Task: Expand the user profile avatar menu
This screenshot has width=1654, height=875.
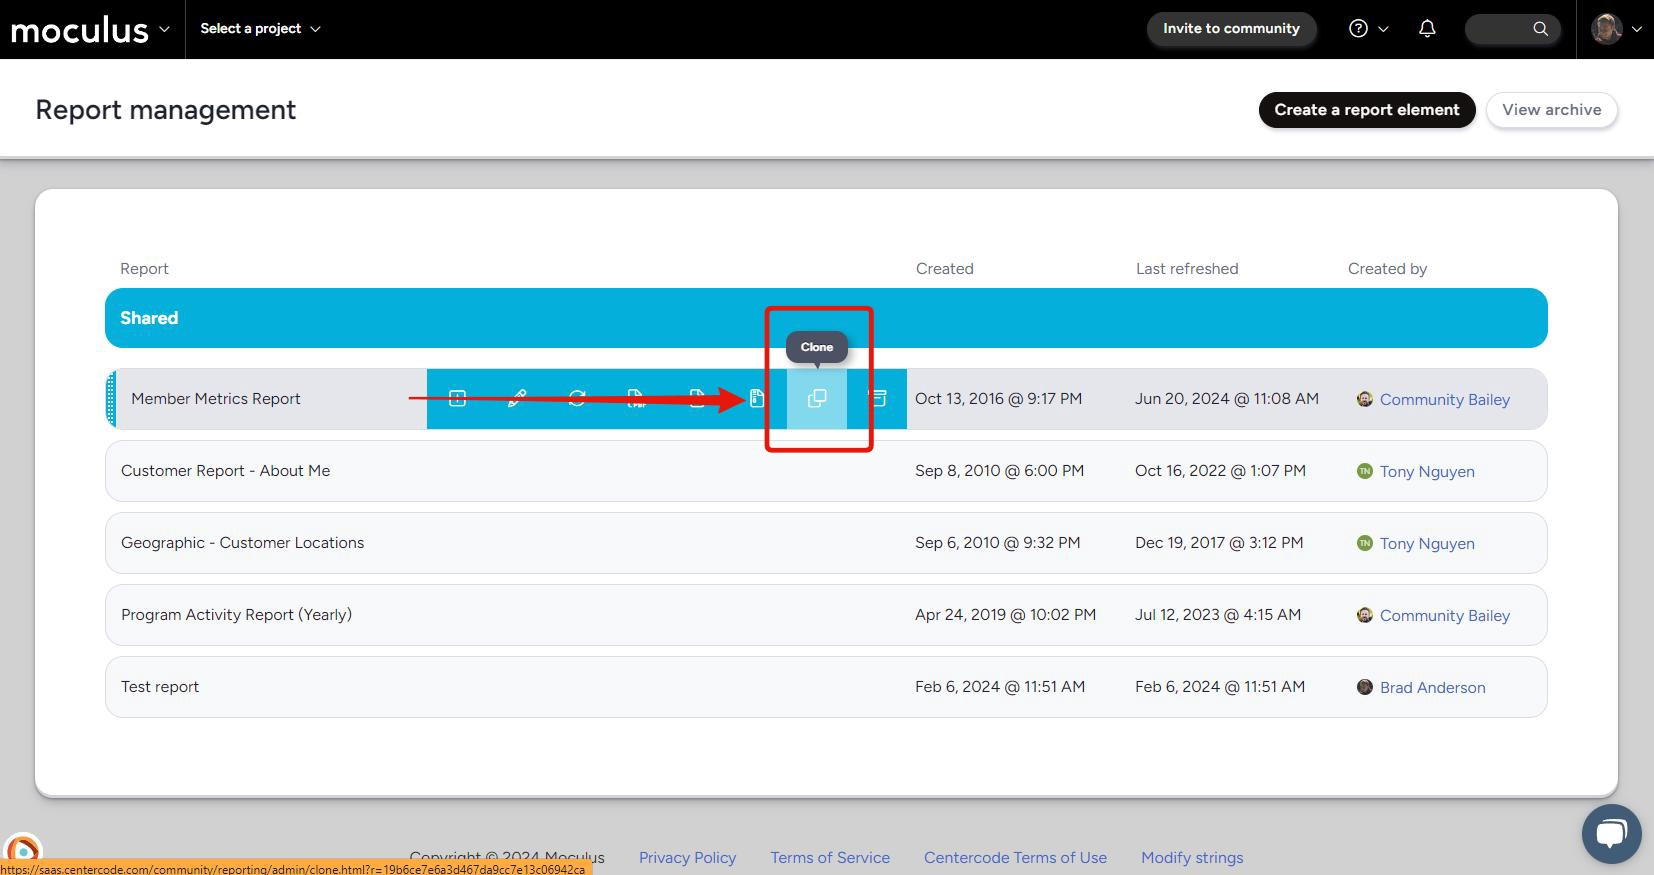Action: coord(1616,29)
